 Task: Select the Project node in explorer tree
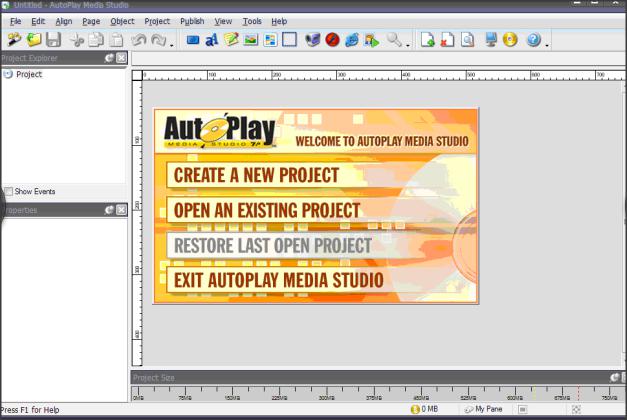click(x=29, y=74)
